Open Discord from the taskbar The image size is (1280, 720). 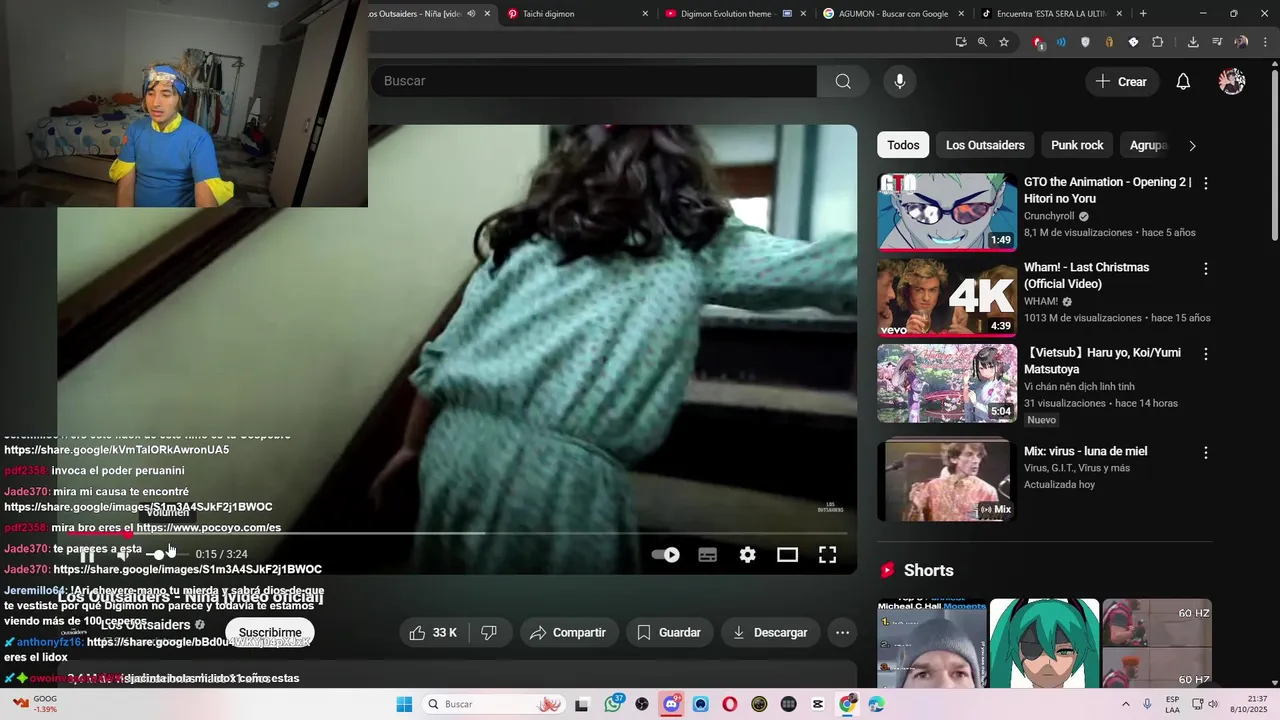pos(671,704)
